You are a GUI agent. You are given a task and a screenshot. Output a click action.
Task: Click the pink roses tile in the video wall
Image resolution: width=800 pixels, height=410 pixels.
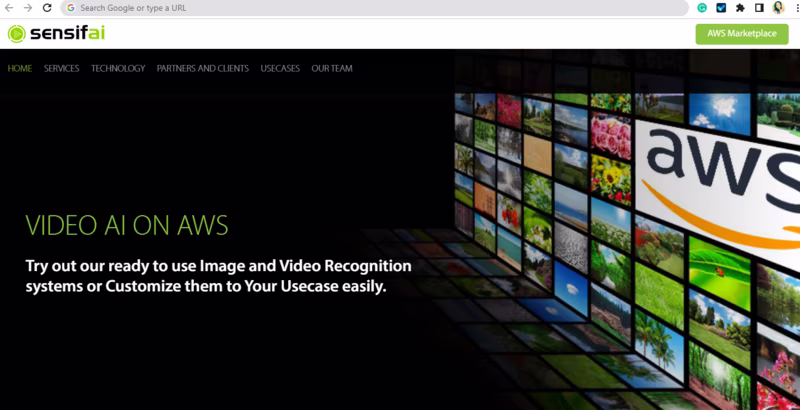(x=611, y=135)
